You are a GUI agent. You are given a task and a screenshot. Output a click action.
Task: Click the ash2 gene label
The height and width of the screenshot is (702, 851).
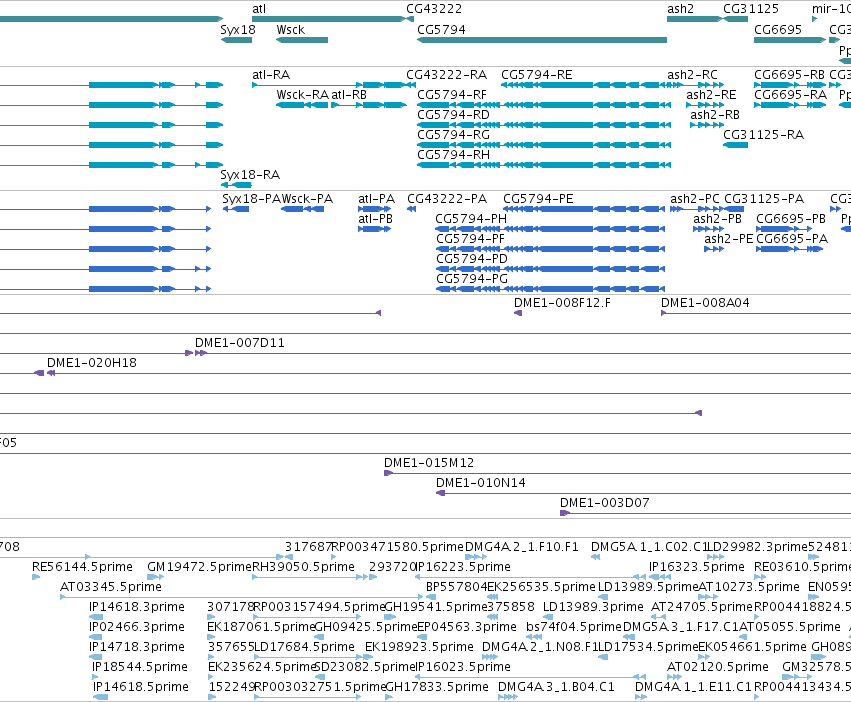pyautogui.click(x=680, y=9)
